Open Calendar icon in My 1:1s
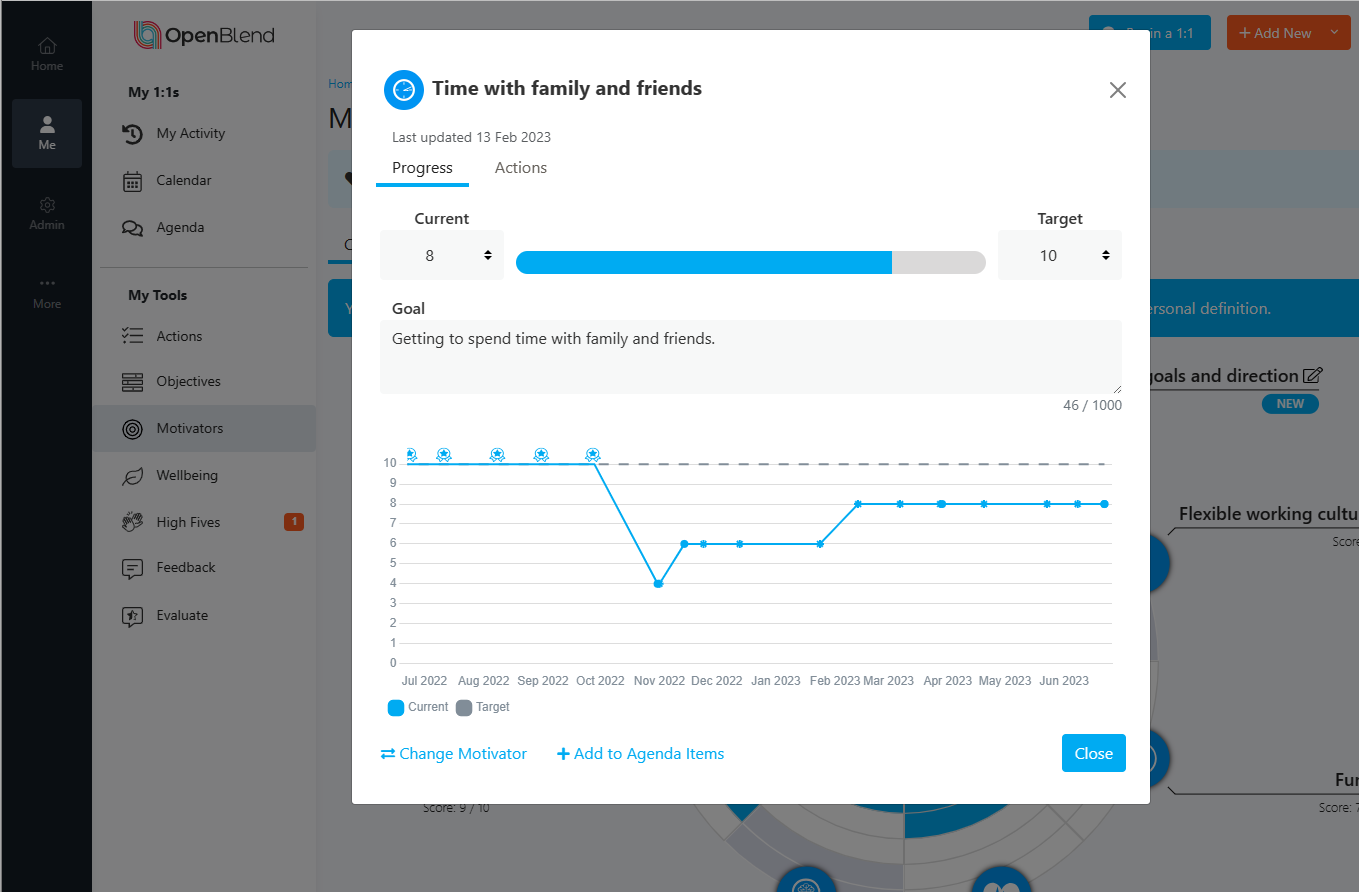Screen dimensions: 1359x892 coord(132,181)
